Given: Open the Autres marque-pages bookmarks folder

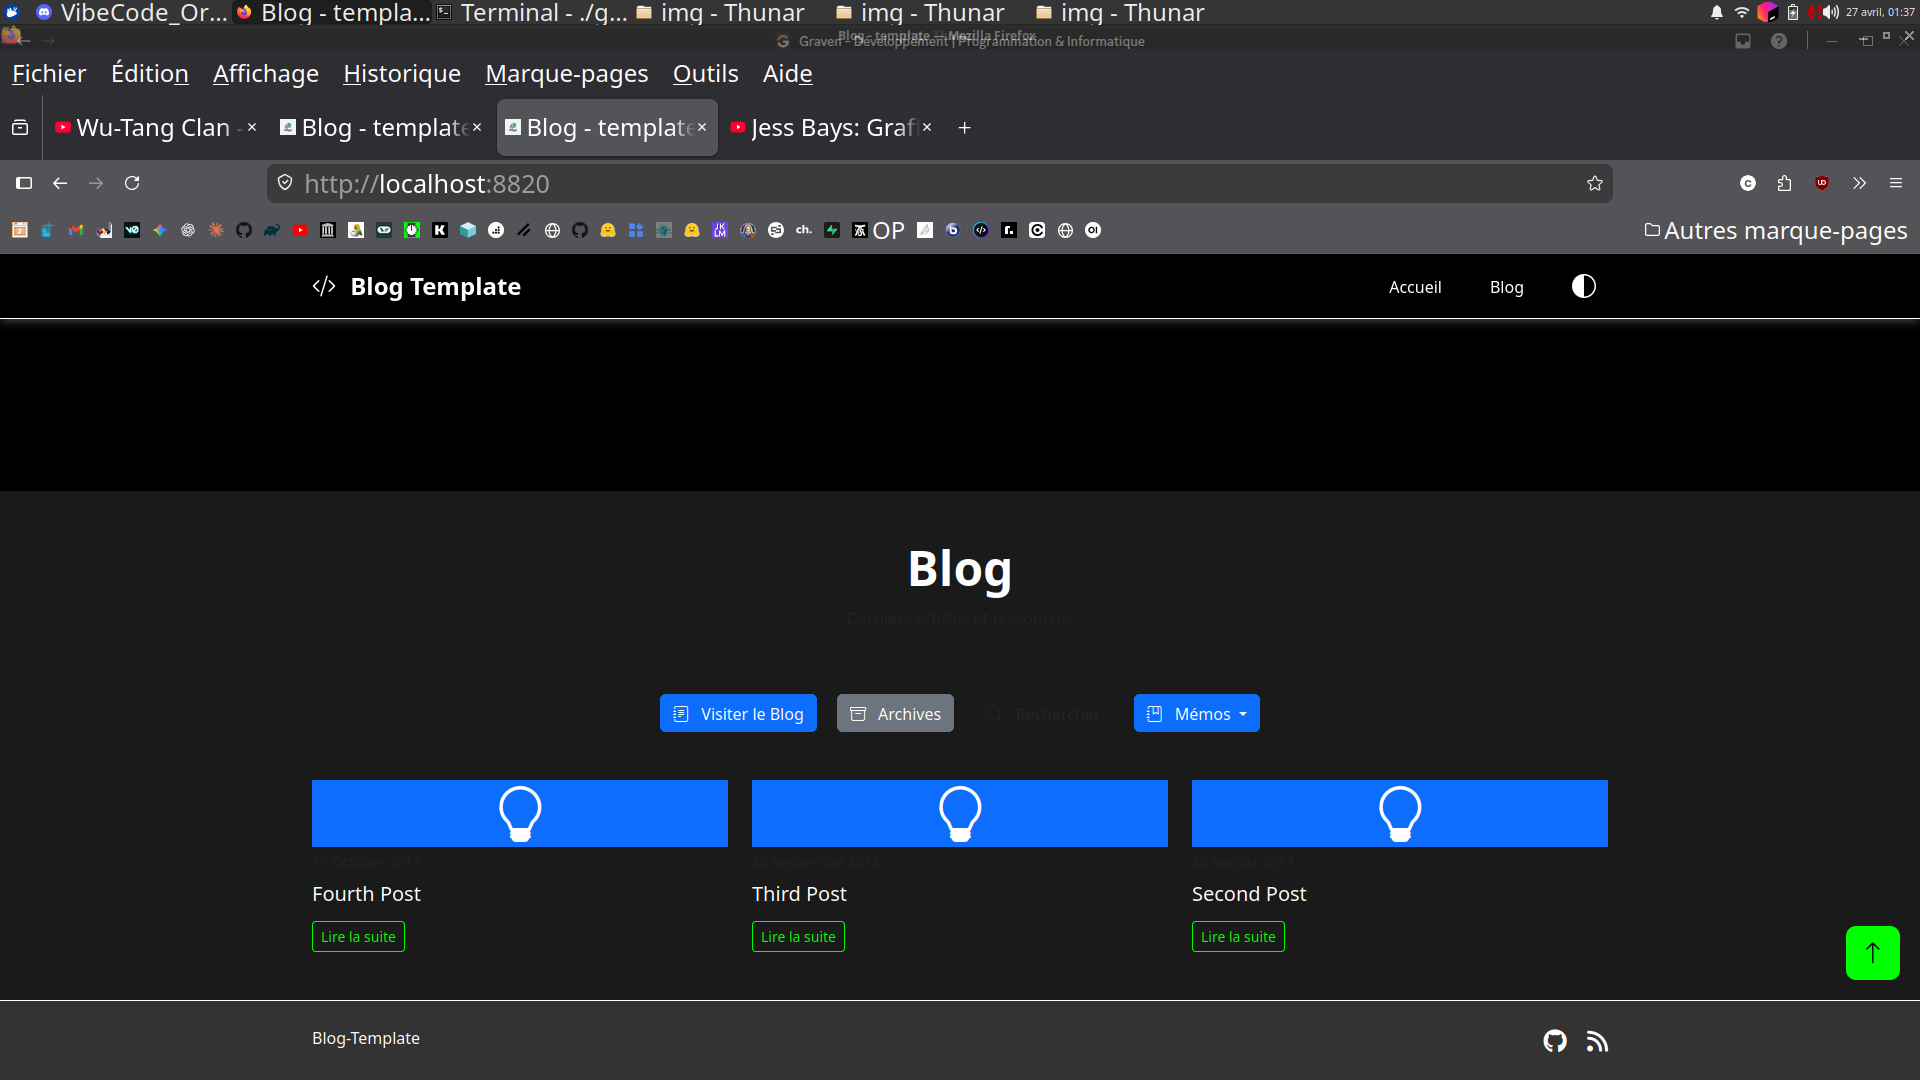Looking at the screenshot, I should click(1775, 231).
